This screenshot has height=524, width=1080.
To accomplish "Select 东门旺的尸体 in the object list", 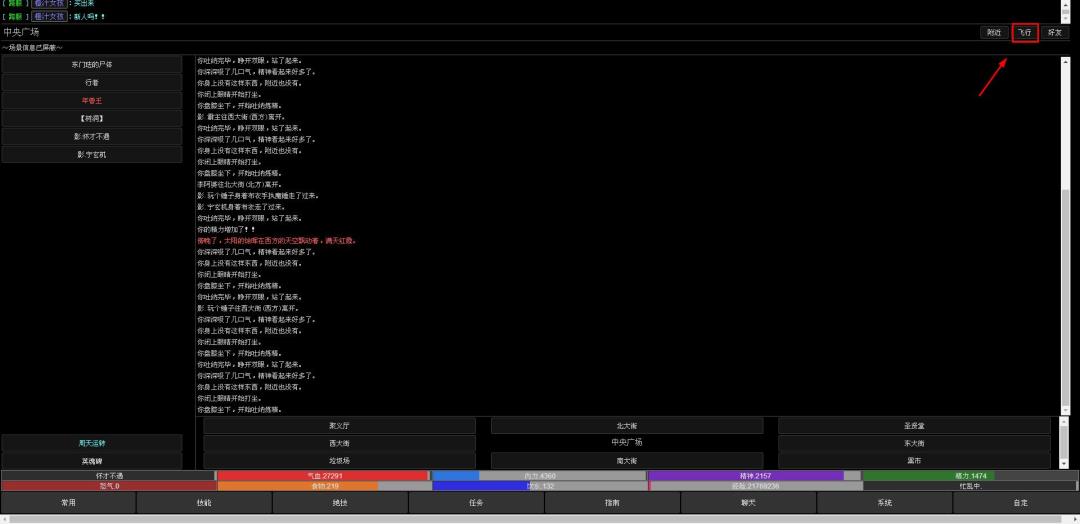I will (92, 65).
